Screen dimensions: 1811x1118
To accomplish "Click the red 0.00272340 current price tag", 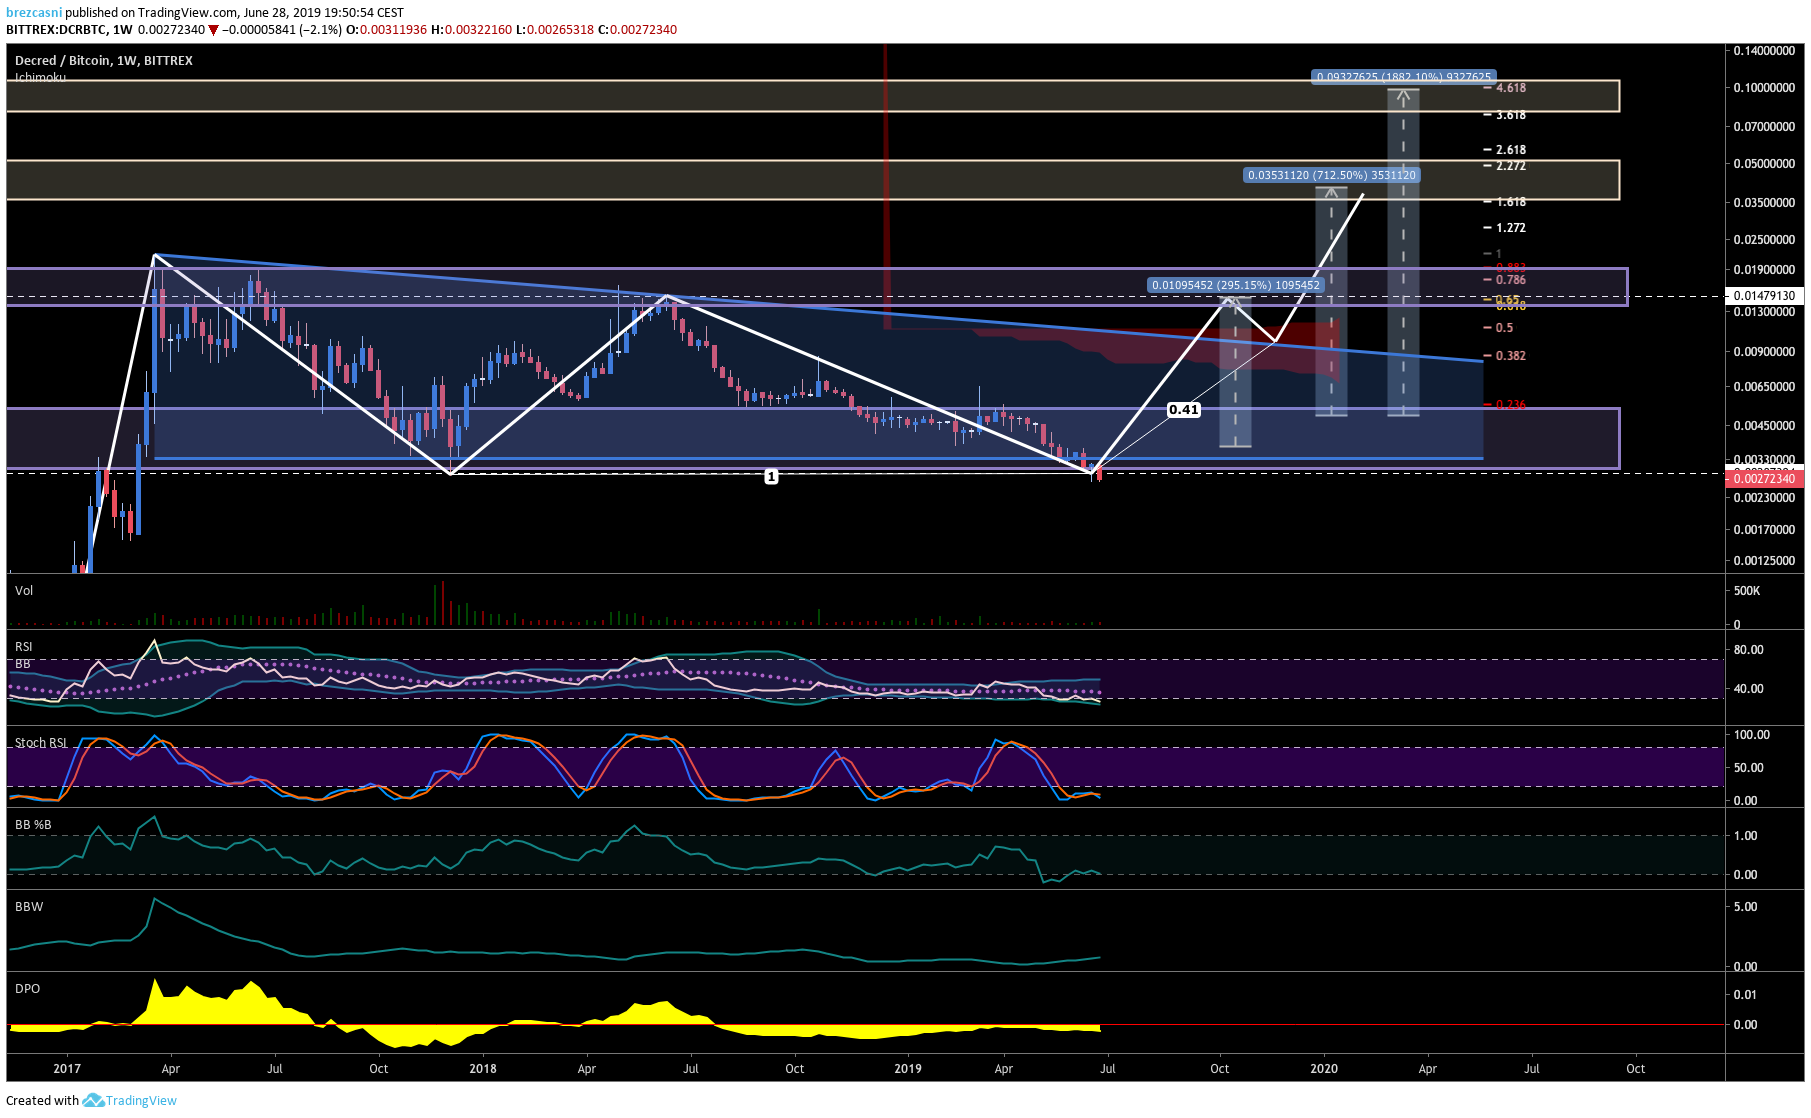I will (1765, 479).
